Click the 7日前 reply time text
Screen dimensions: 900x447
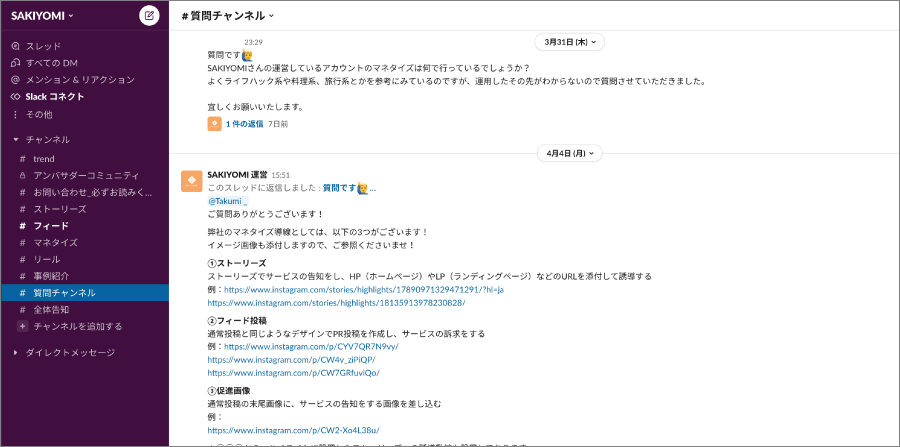(x=278, y=123)
